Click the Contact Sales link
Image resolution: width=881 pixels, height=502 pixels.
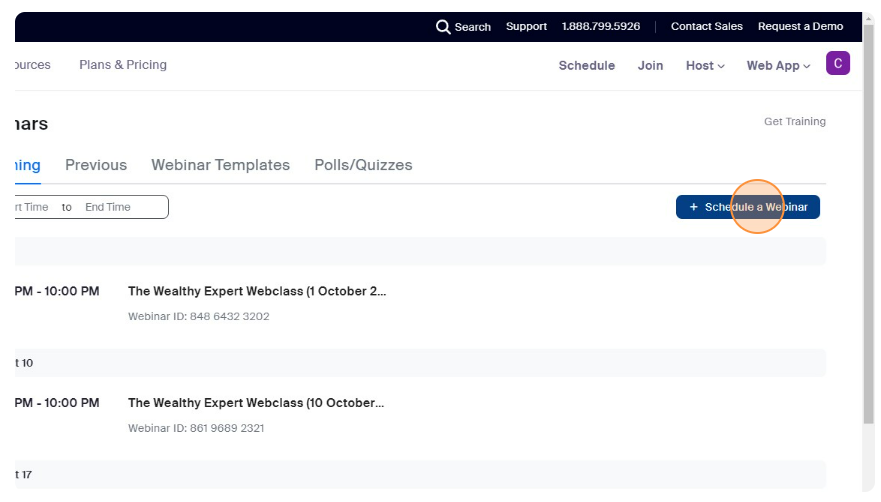pos(706,27)
